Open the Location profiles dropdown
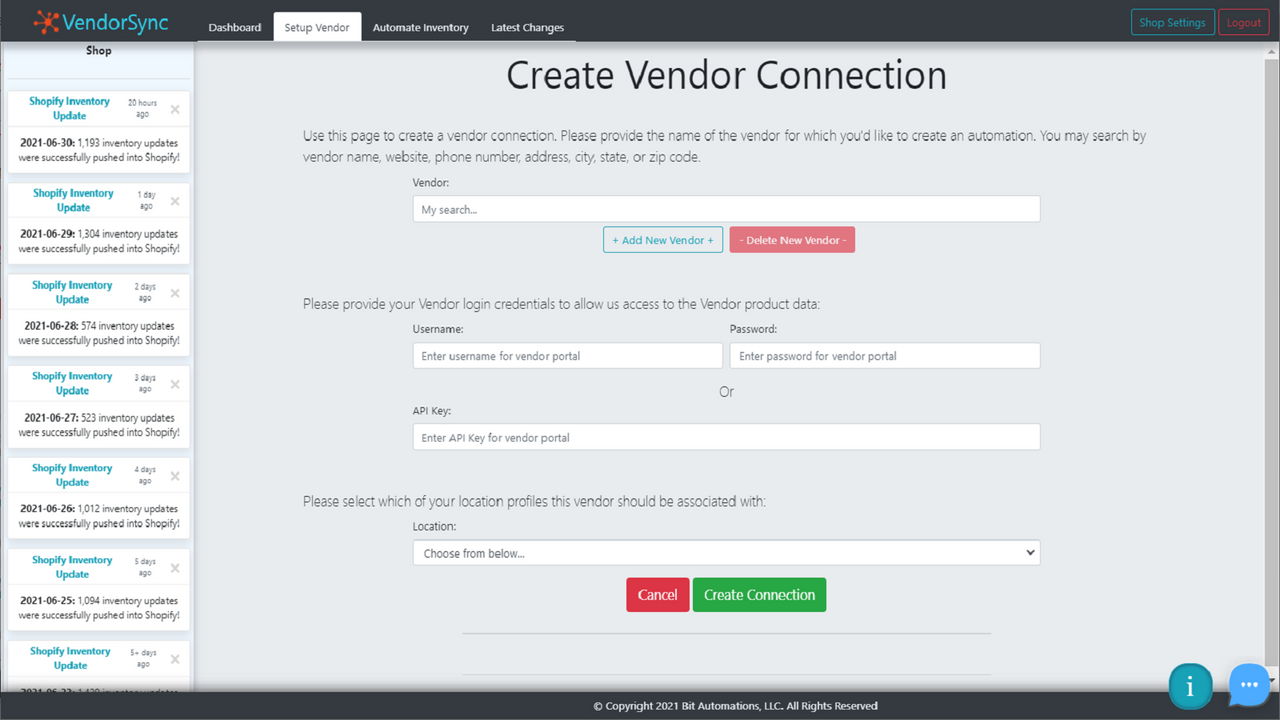Screen dimensions: 1280x720 click(x=726, y=552)
